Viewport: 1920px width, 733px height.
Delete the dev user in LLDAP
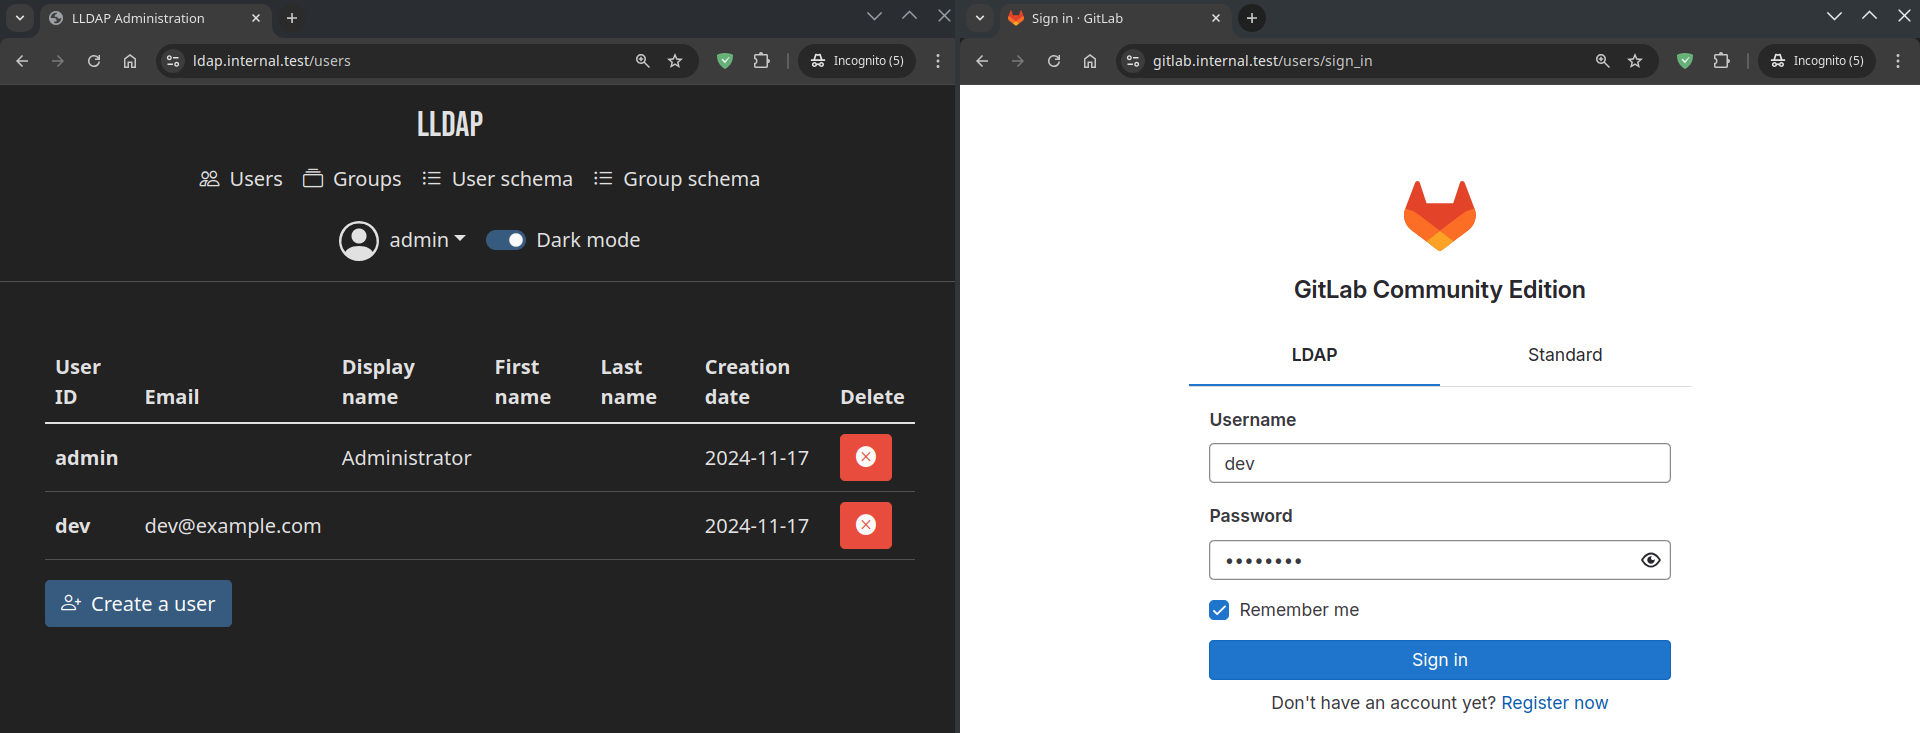tap(865, 525)
